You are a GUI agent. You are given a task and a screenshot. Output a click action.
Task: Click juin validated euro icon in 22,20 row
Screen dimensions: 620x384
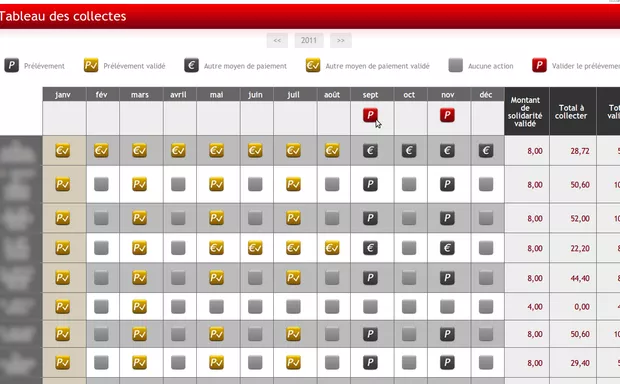(255, 248)
